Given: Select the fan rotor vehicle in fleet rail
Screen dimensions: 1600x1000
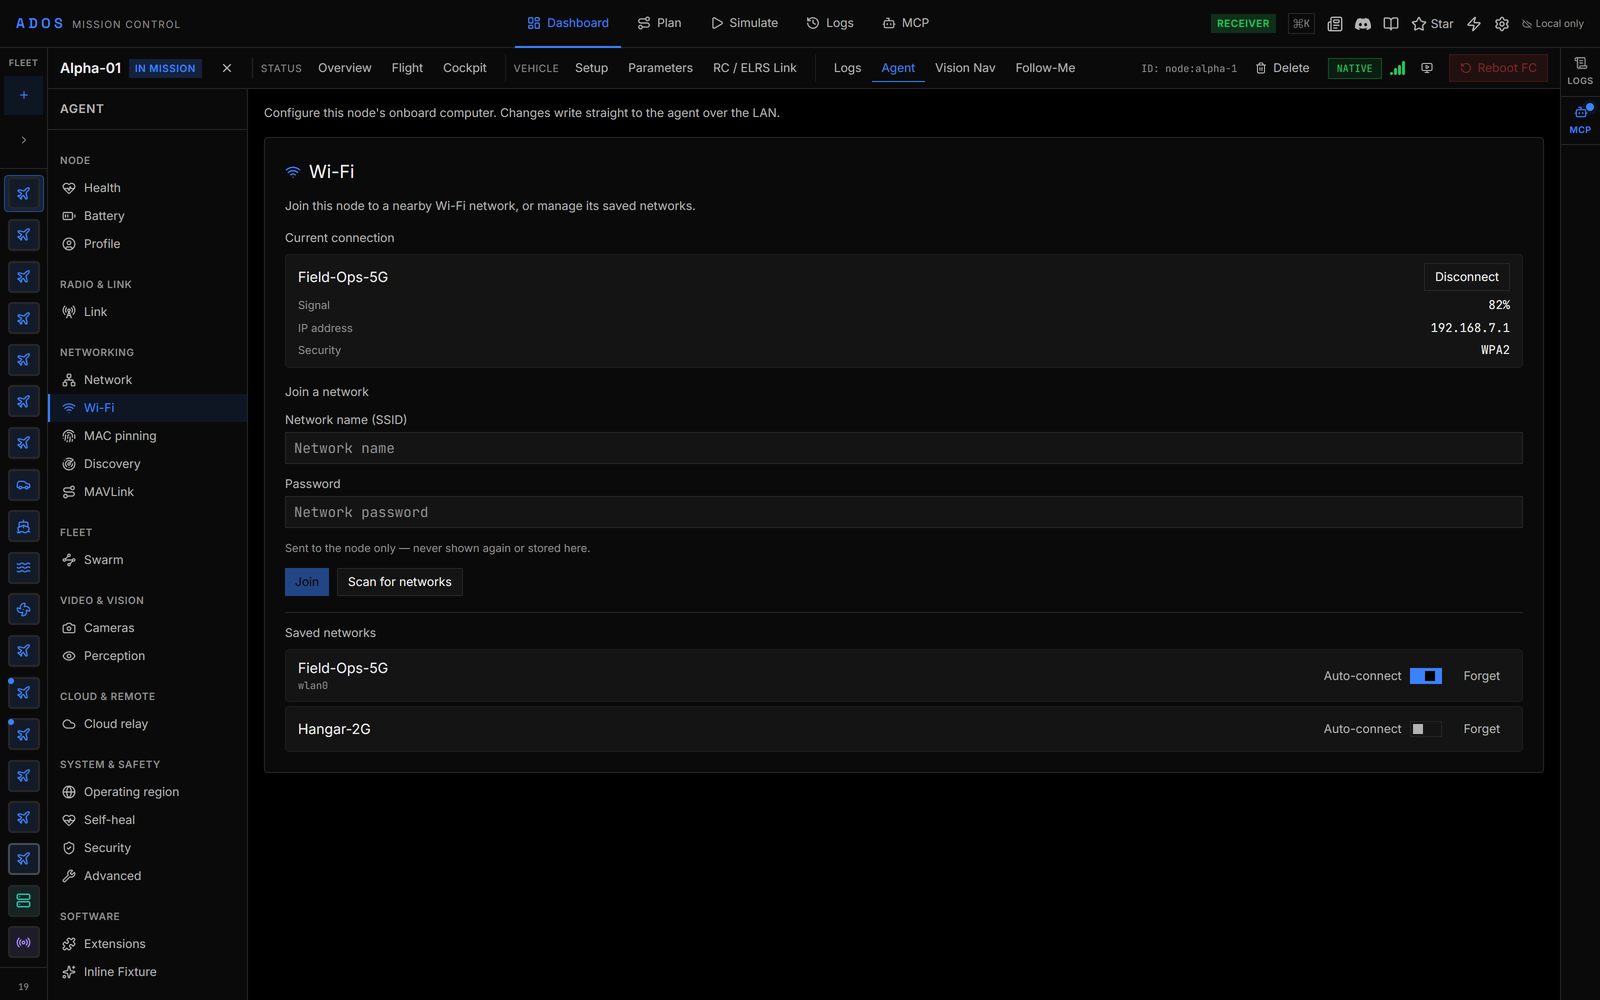Looking at the screenshot, I should coord(24,609).
